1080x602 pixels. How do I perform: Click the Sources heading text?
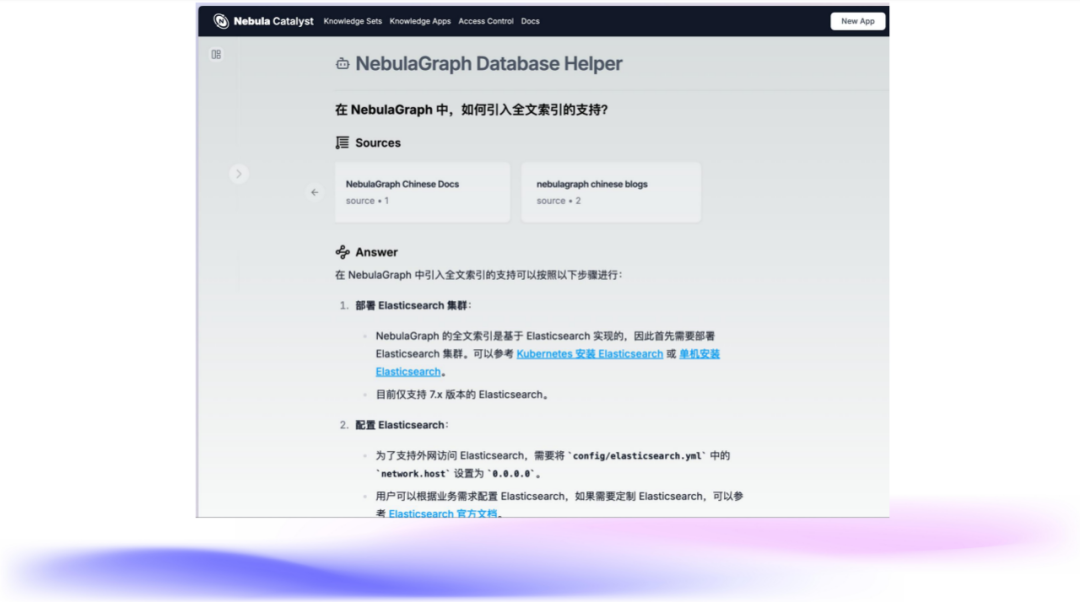378,143
